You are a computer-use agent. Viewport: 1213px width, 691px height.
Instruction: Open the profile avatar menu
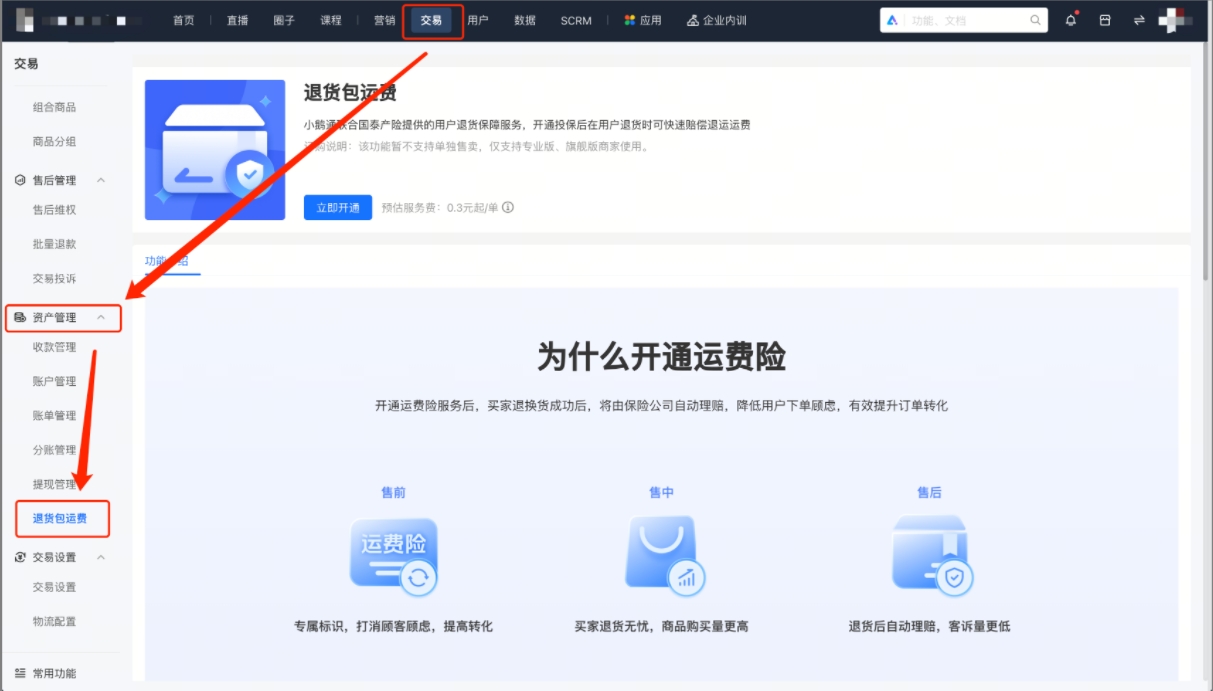(x=1176, y=20)
